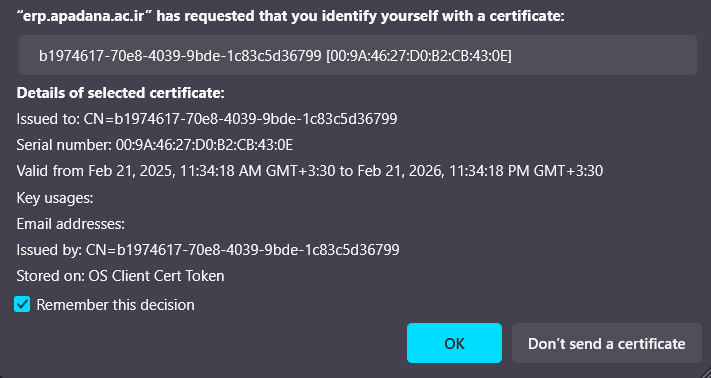Select the Key usages line
Screen dimensions: 711x378
coord(55,198)
